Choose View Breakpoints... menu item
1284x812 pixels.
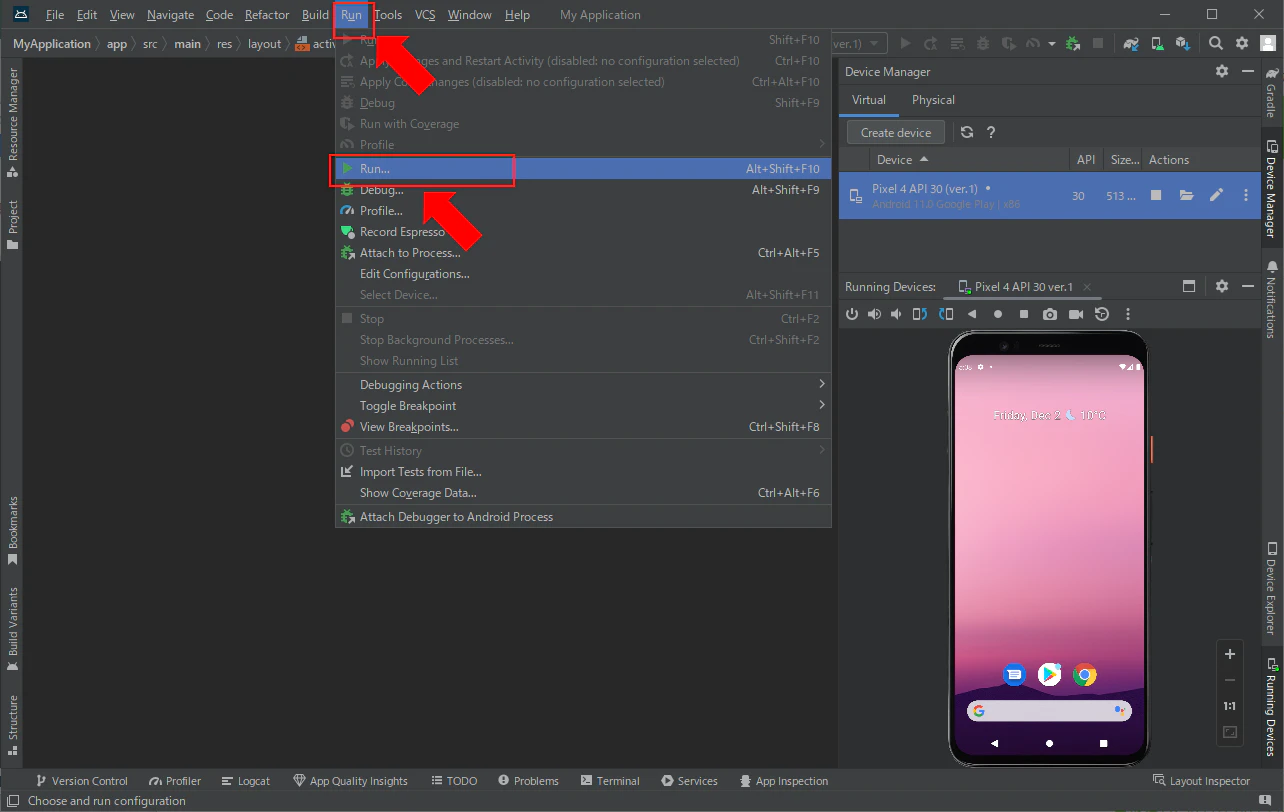(x=583, y=427)
